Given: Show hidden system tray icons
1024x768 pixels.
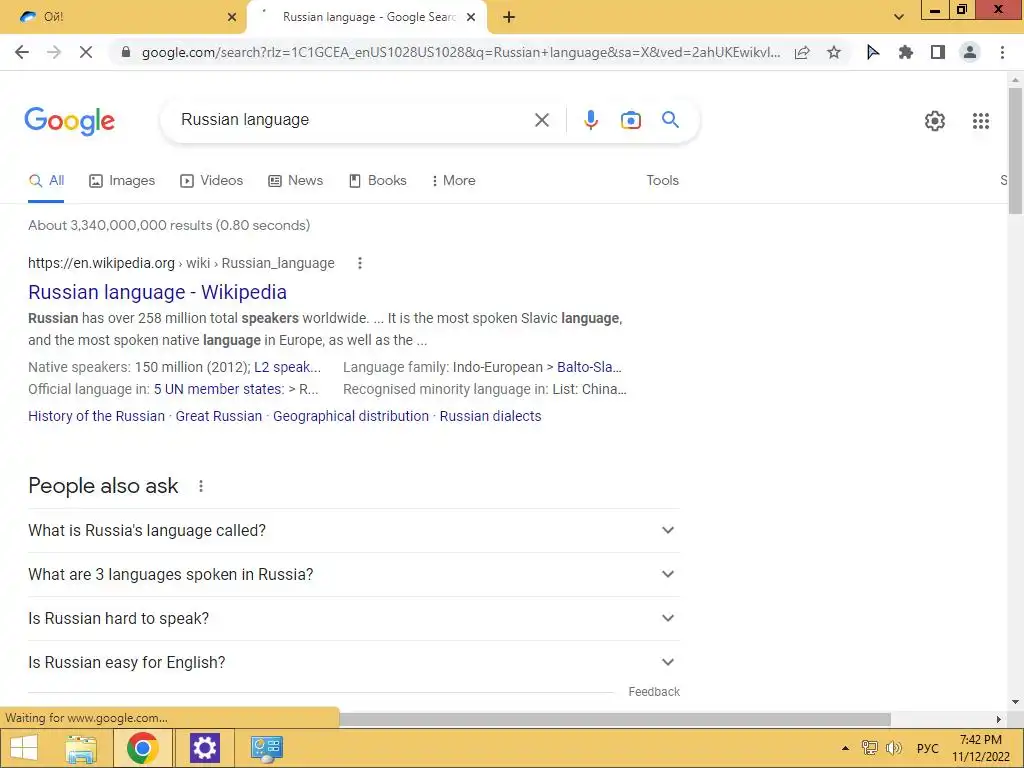Looking at the screenshot, I should 845,748.
